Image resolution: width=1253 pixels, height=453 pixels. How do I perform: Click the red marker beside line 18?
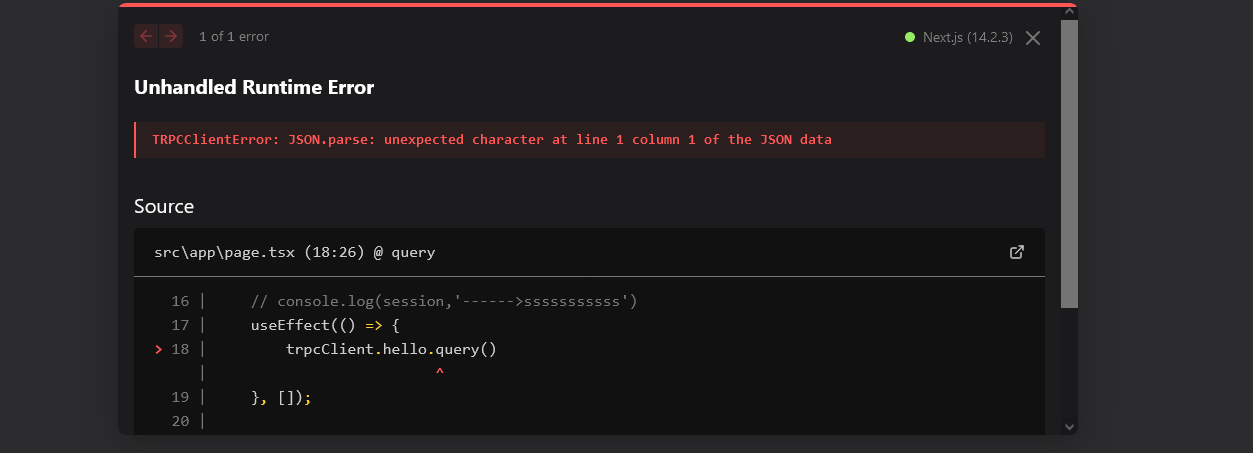coord(158,349)
